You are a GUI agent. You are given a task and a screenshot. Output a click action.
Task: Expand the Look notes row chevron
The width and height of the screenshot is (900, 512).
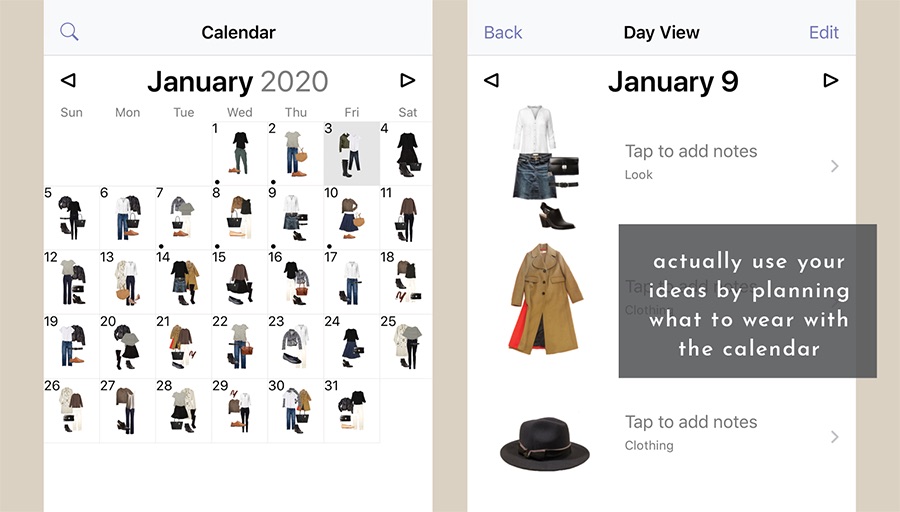pos(835,166)
